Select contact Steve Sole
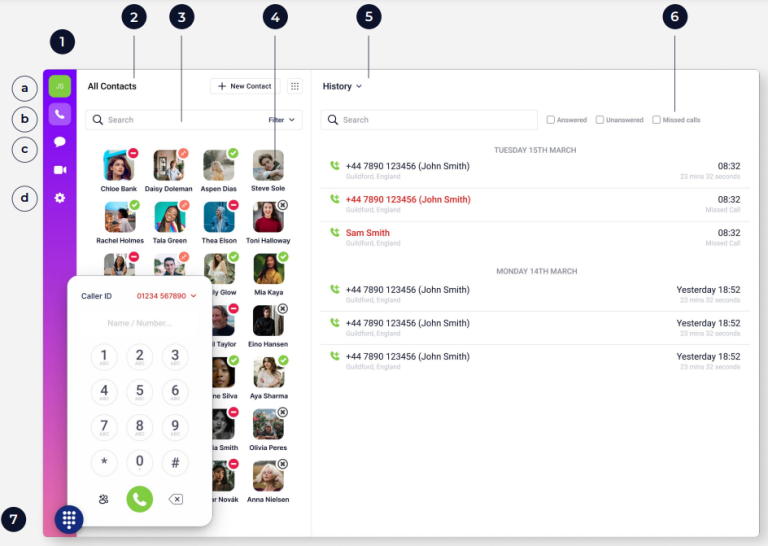 [268, 171]
